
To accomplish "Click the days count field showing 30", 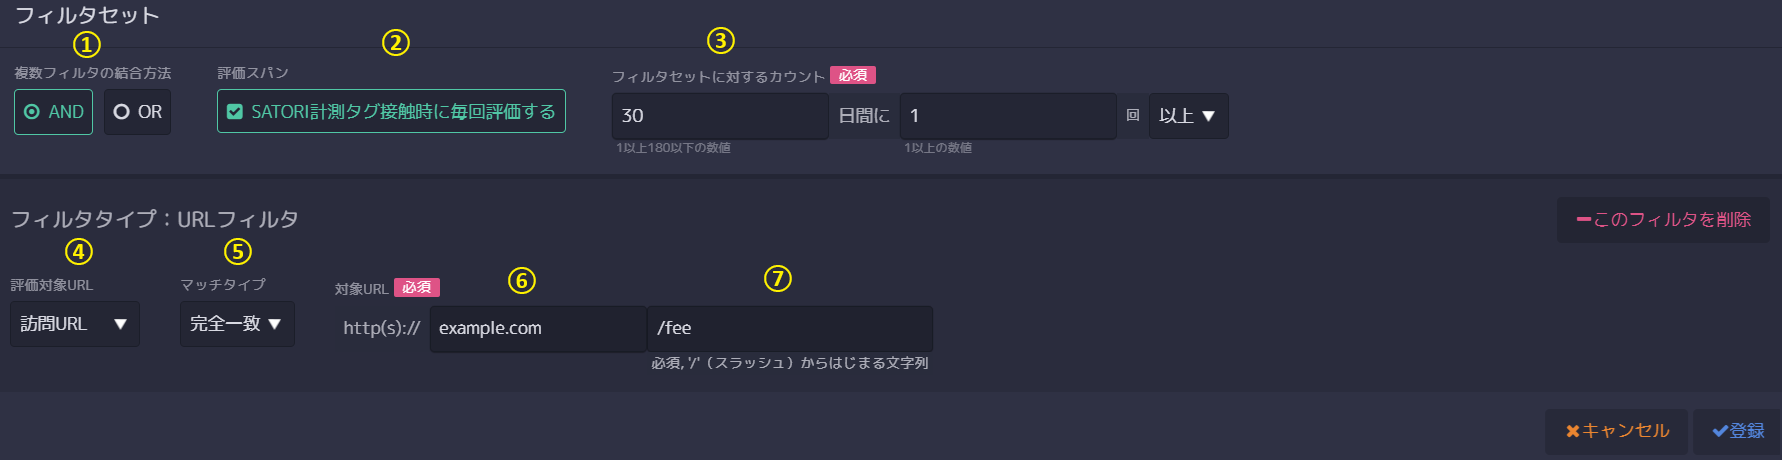I will (x=720, y=116).
